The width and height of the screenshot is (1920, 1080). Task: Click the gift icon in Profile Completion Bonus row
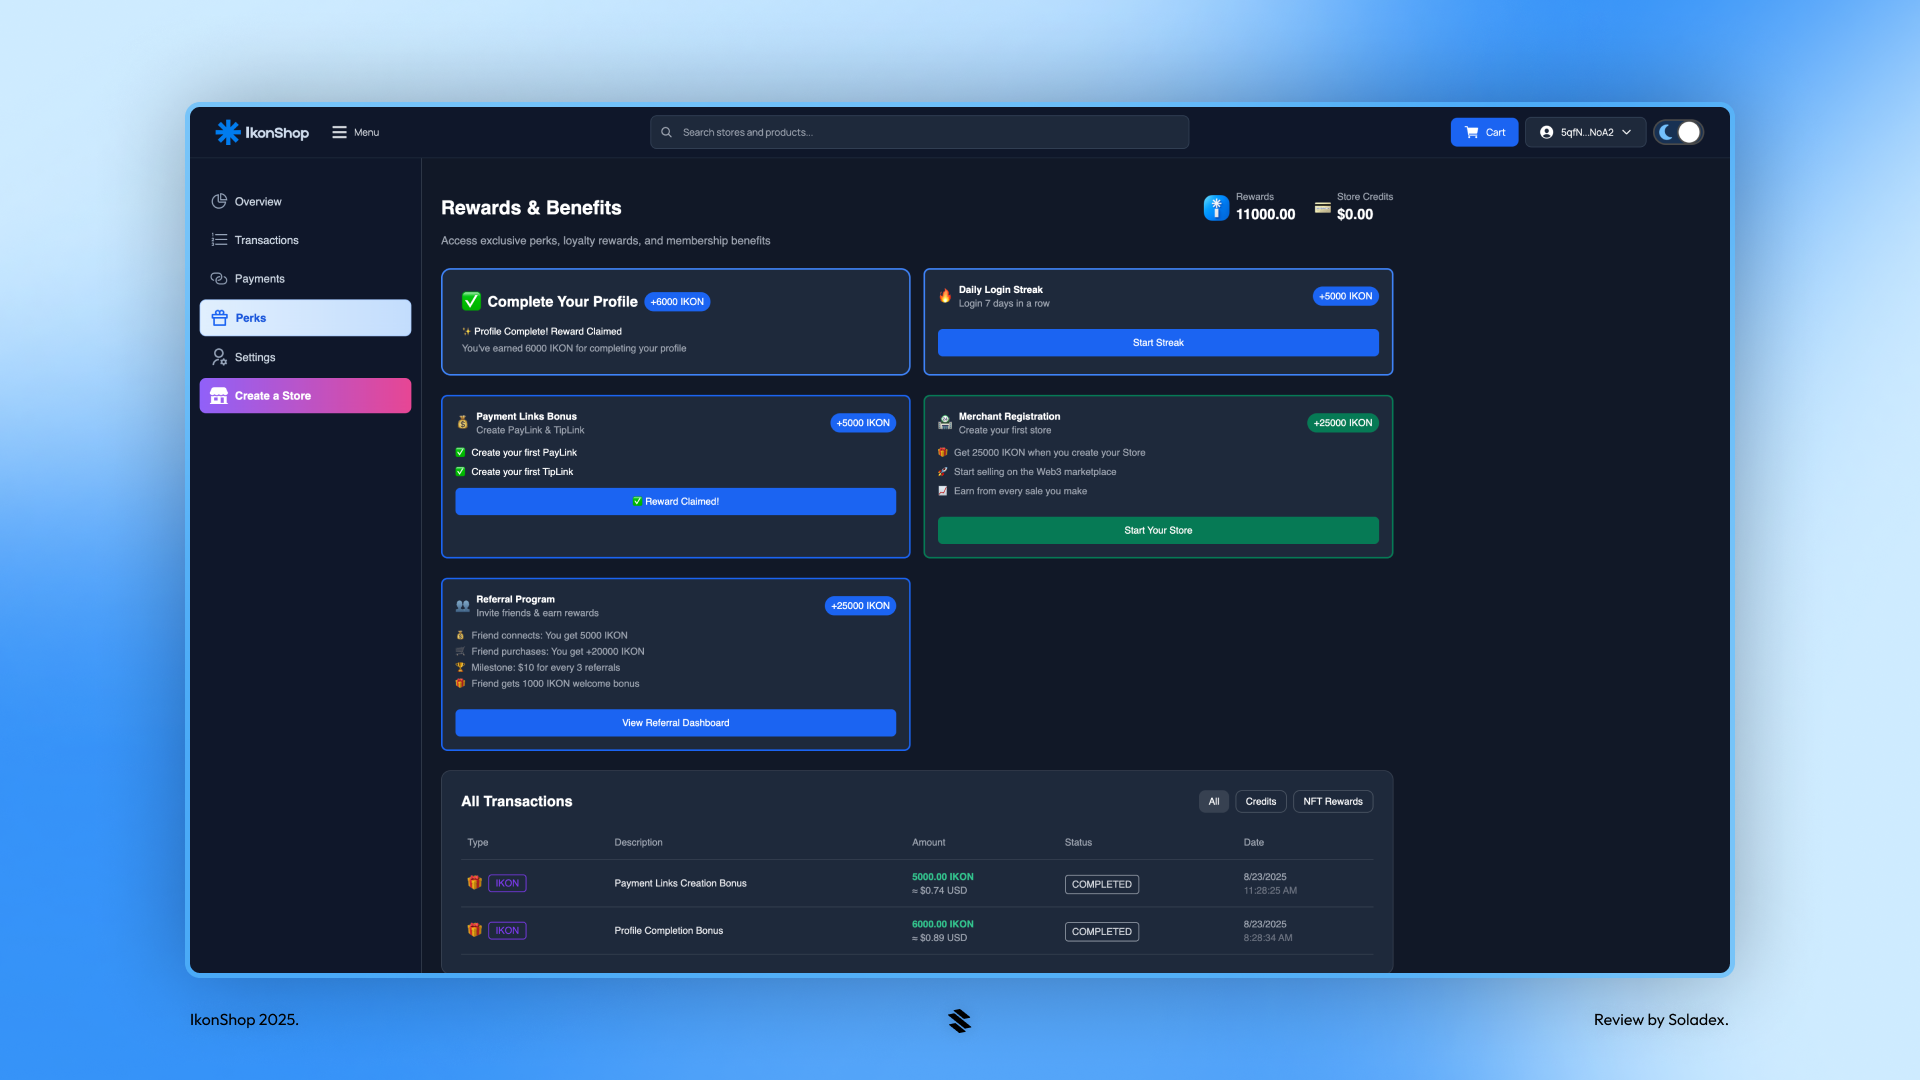click(475, 930)
